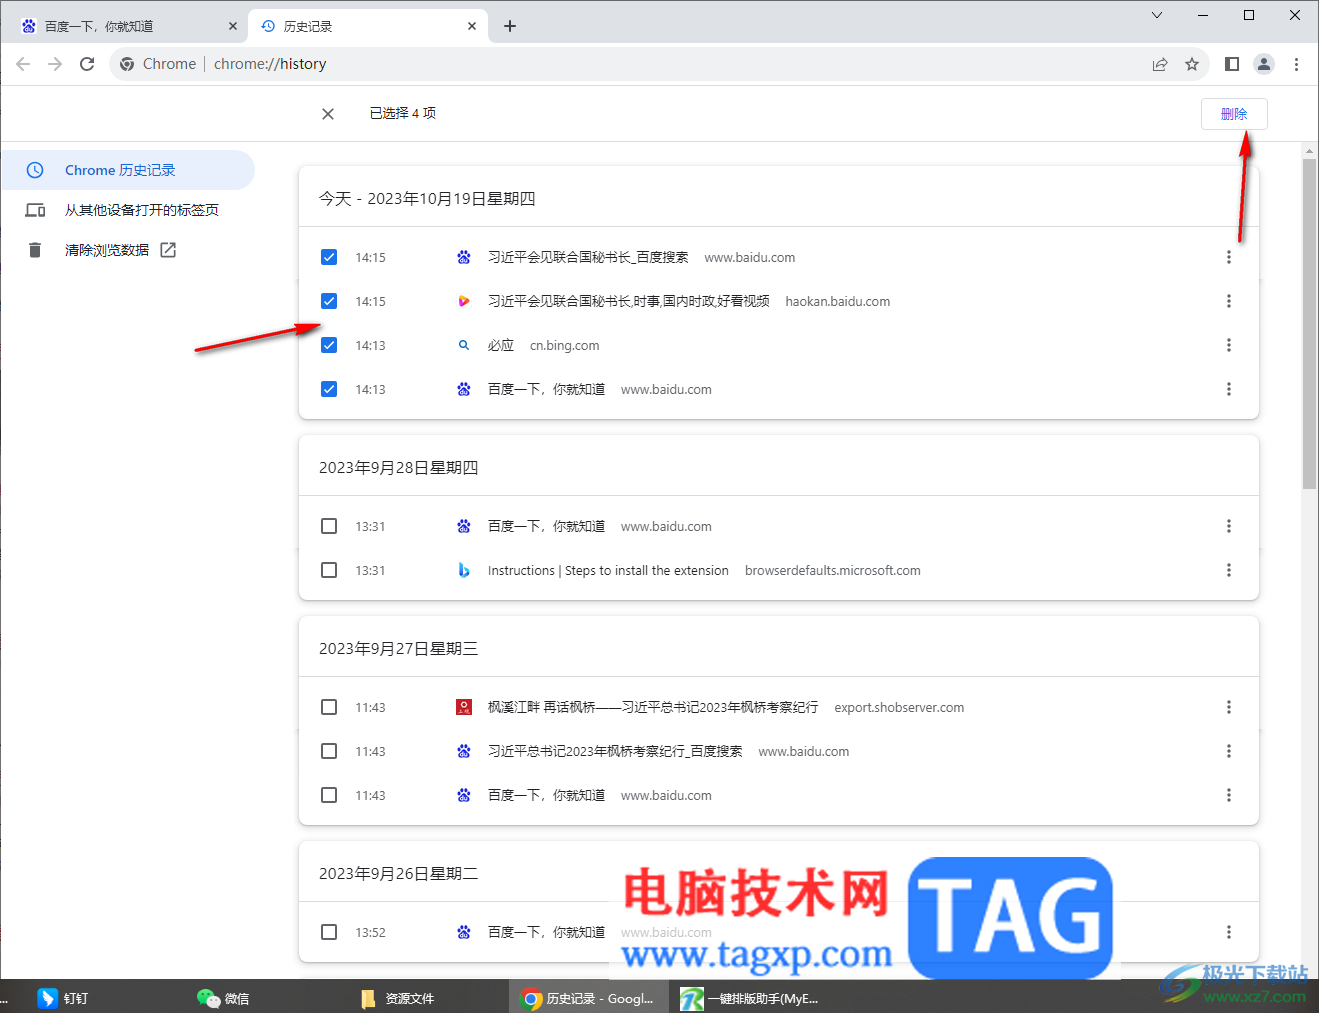1319x1013 pixels.
Task: Bookmark the page using the star icon
Action: pyautogui.click(x=1192, y=63)
